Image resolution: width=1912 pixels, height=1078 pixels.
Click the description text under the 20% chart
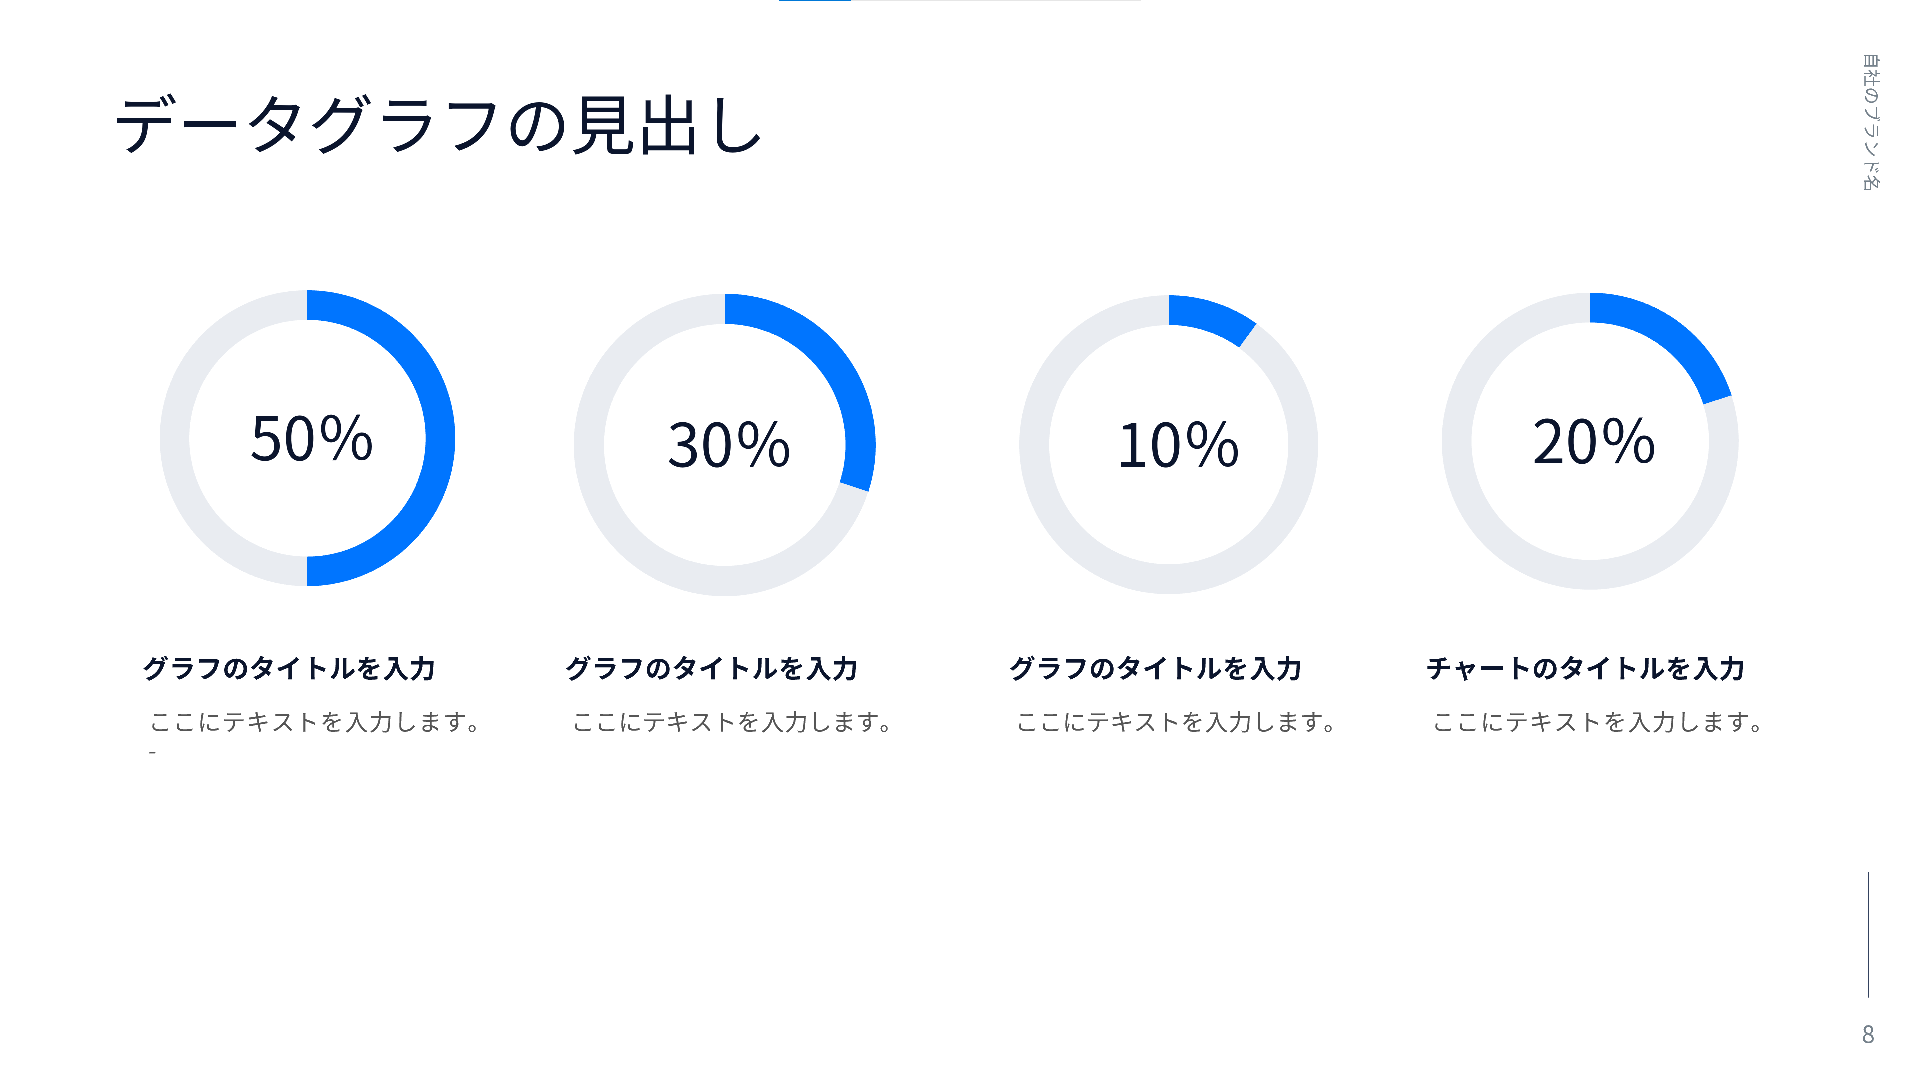point(1598,722)
